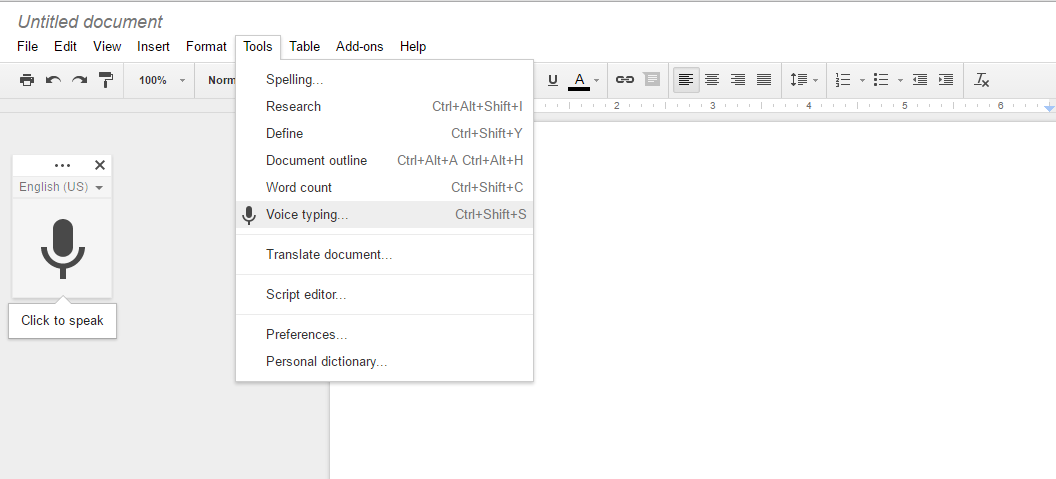1056x479 pixels.
Task: Click the Untitled document title field
Action: 90,22
